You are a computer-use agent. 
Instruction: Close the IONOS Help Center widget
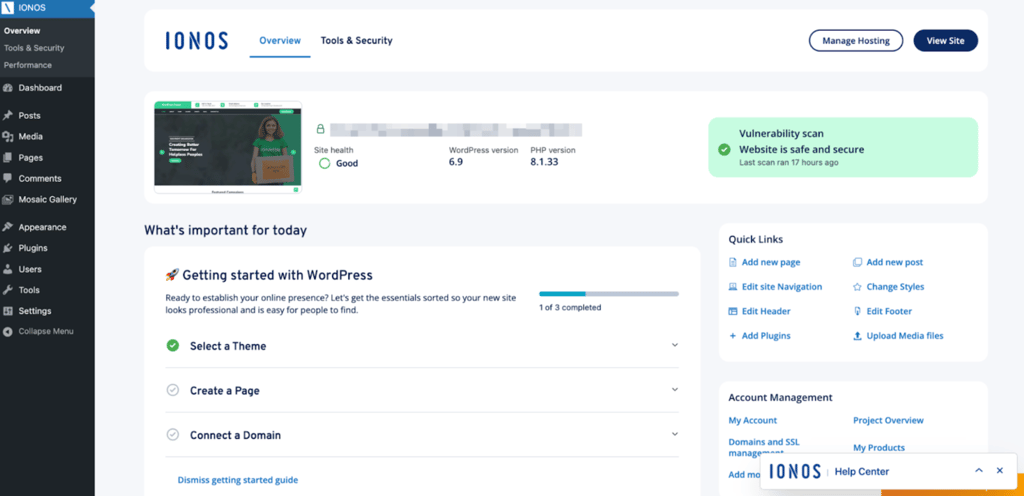point(1000,471)
